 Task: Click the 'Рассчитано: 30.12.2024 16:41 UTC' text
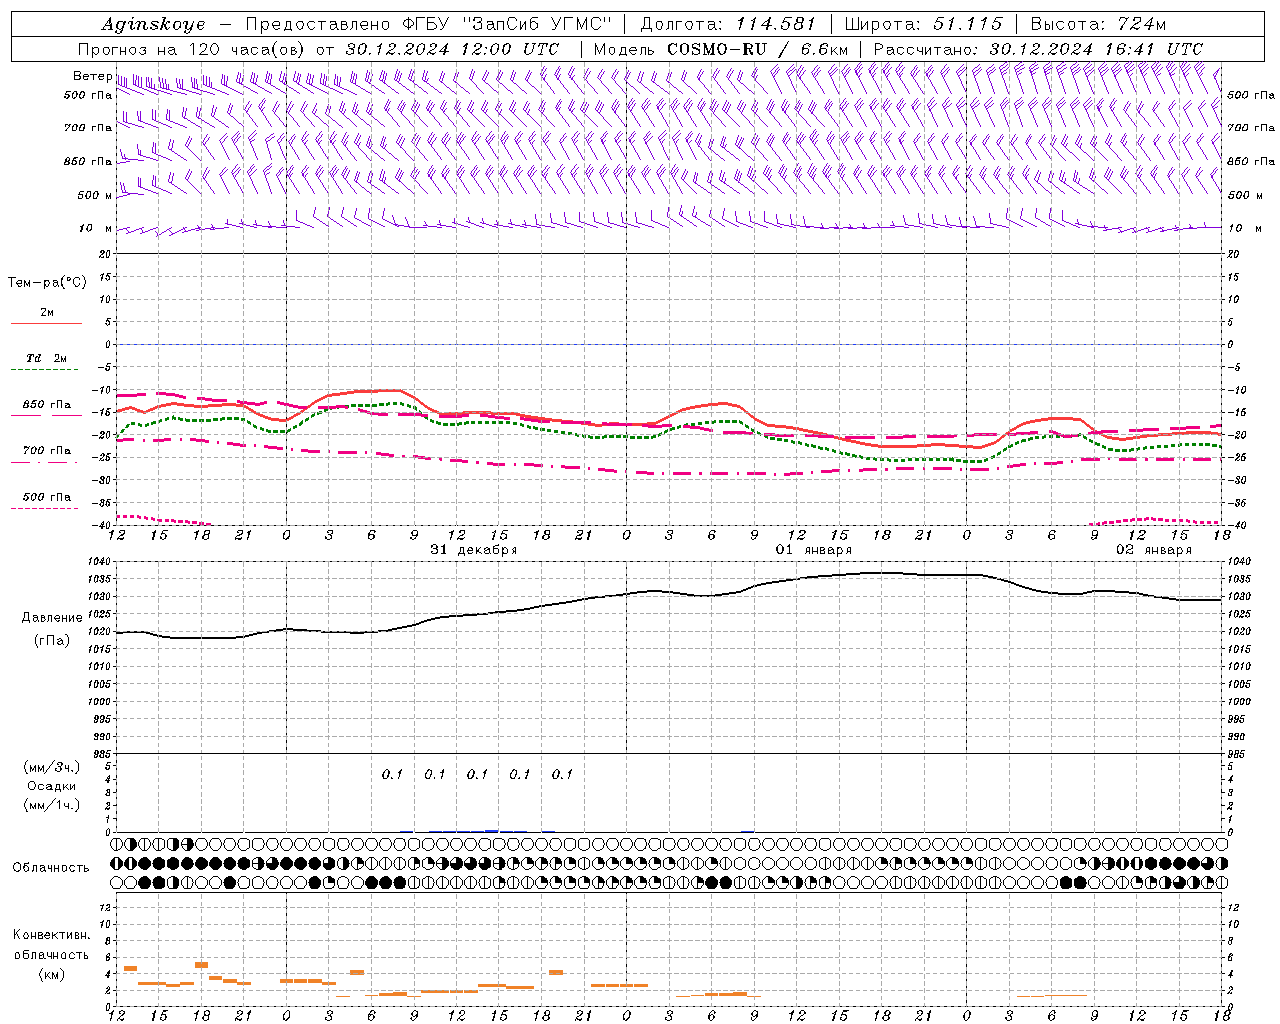1038,49
